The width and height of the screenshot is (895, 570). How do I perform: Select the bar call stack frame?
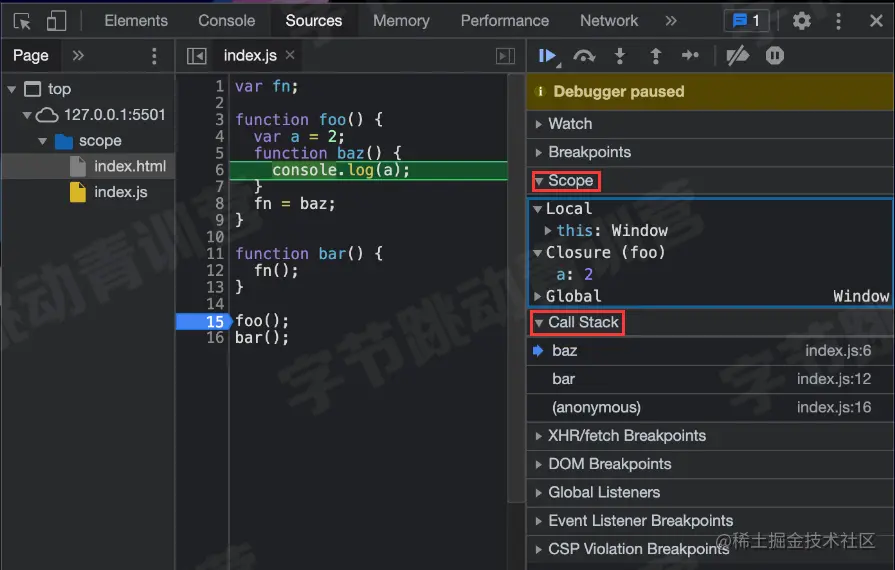click(709, 379)
